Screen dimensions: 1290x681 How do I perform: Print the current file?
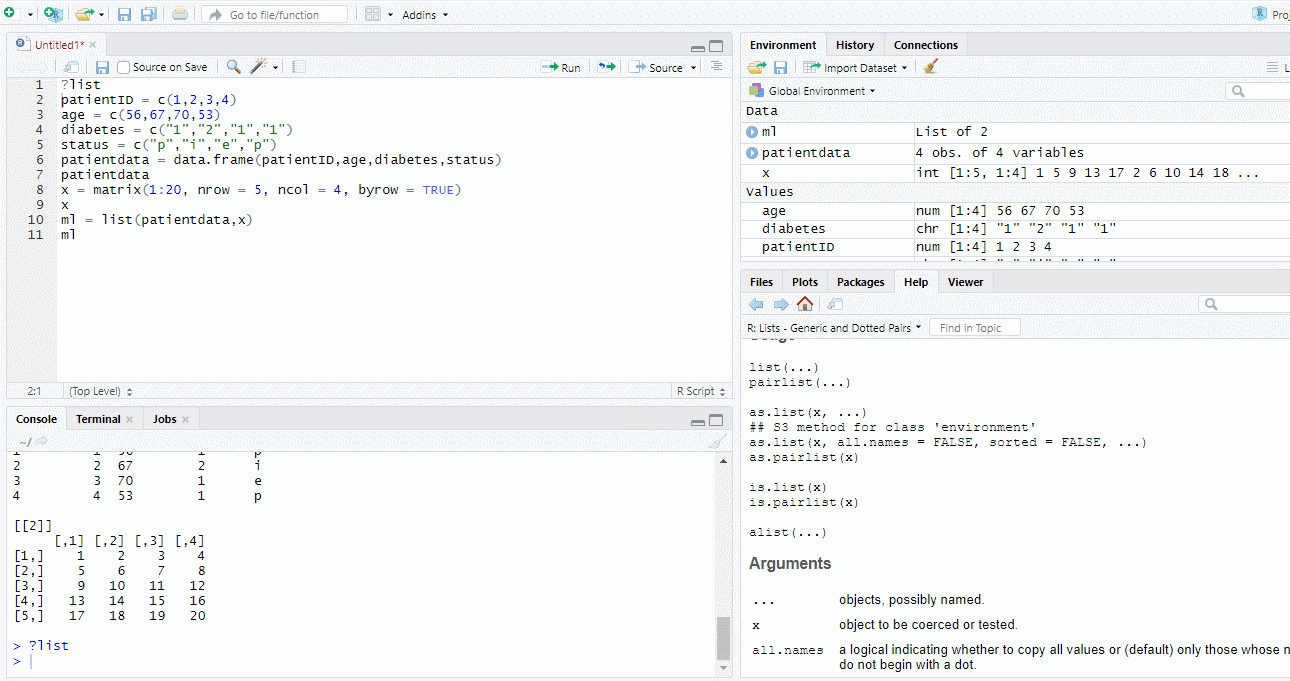[x=179, y=14]
